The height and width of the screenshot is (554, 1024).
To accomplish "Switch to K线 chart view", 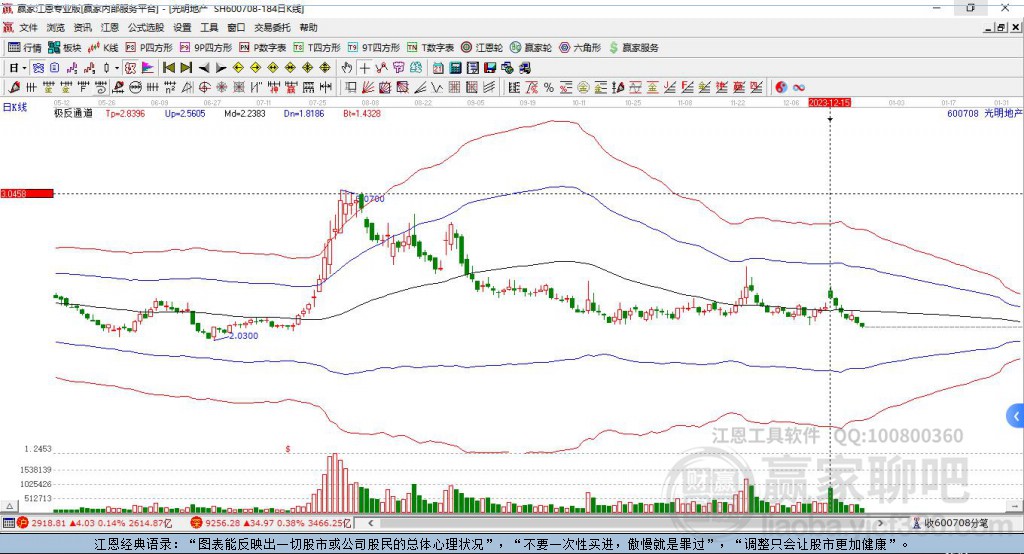I will pyautogui.click(x=103, y=48).
